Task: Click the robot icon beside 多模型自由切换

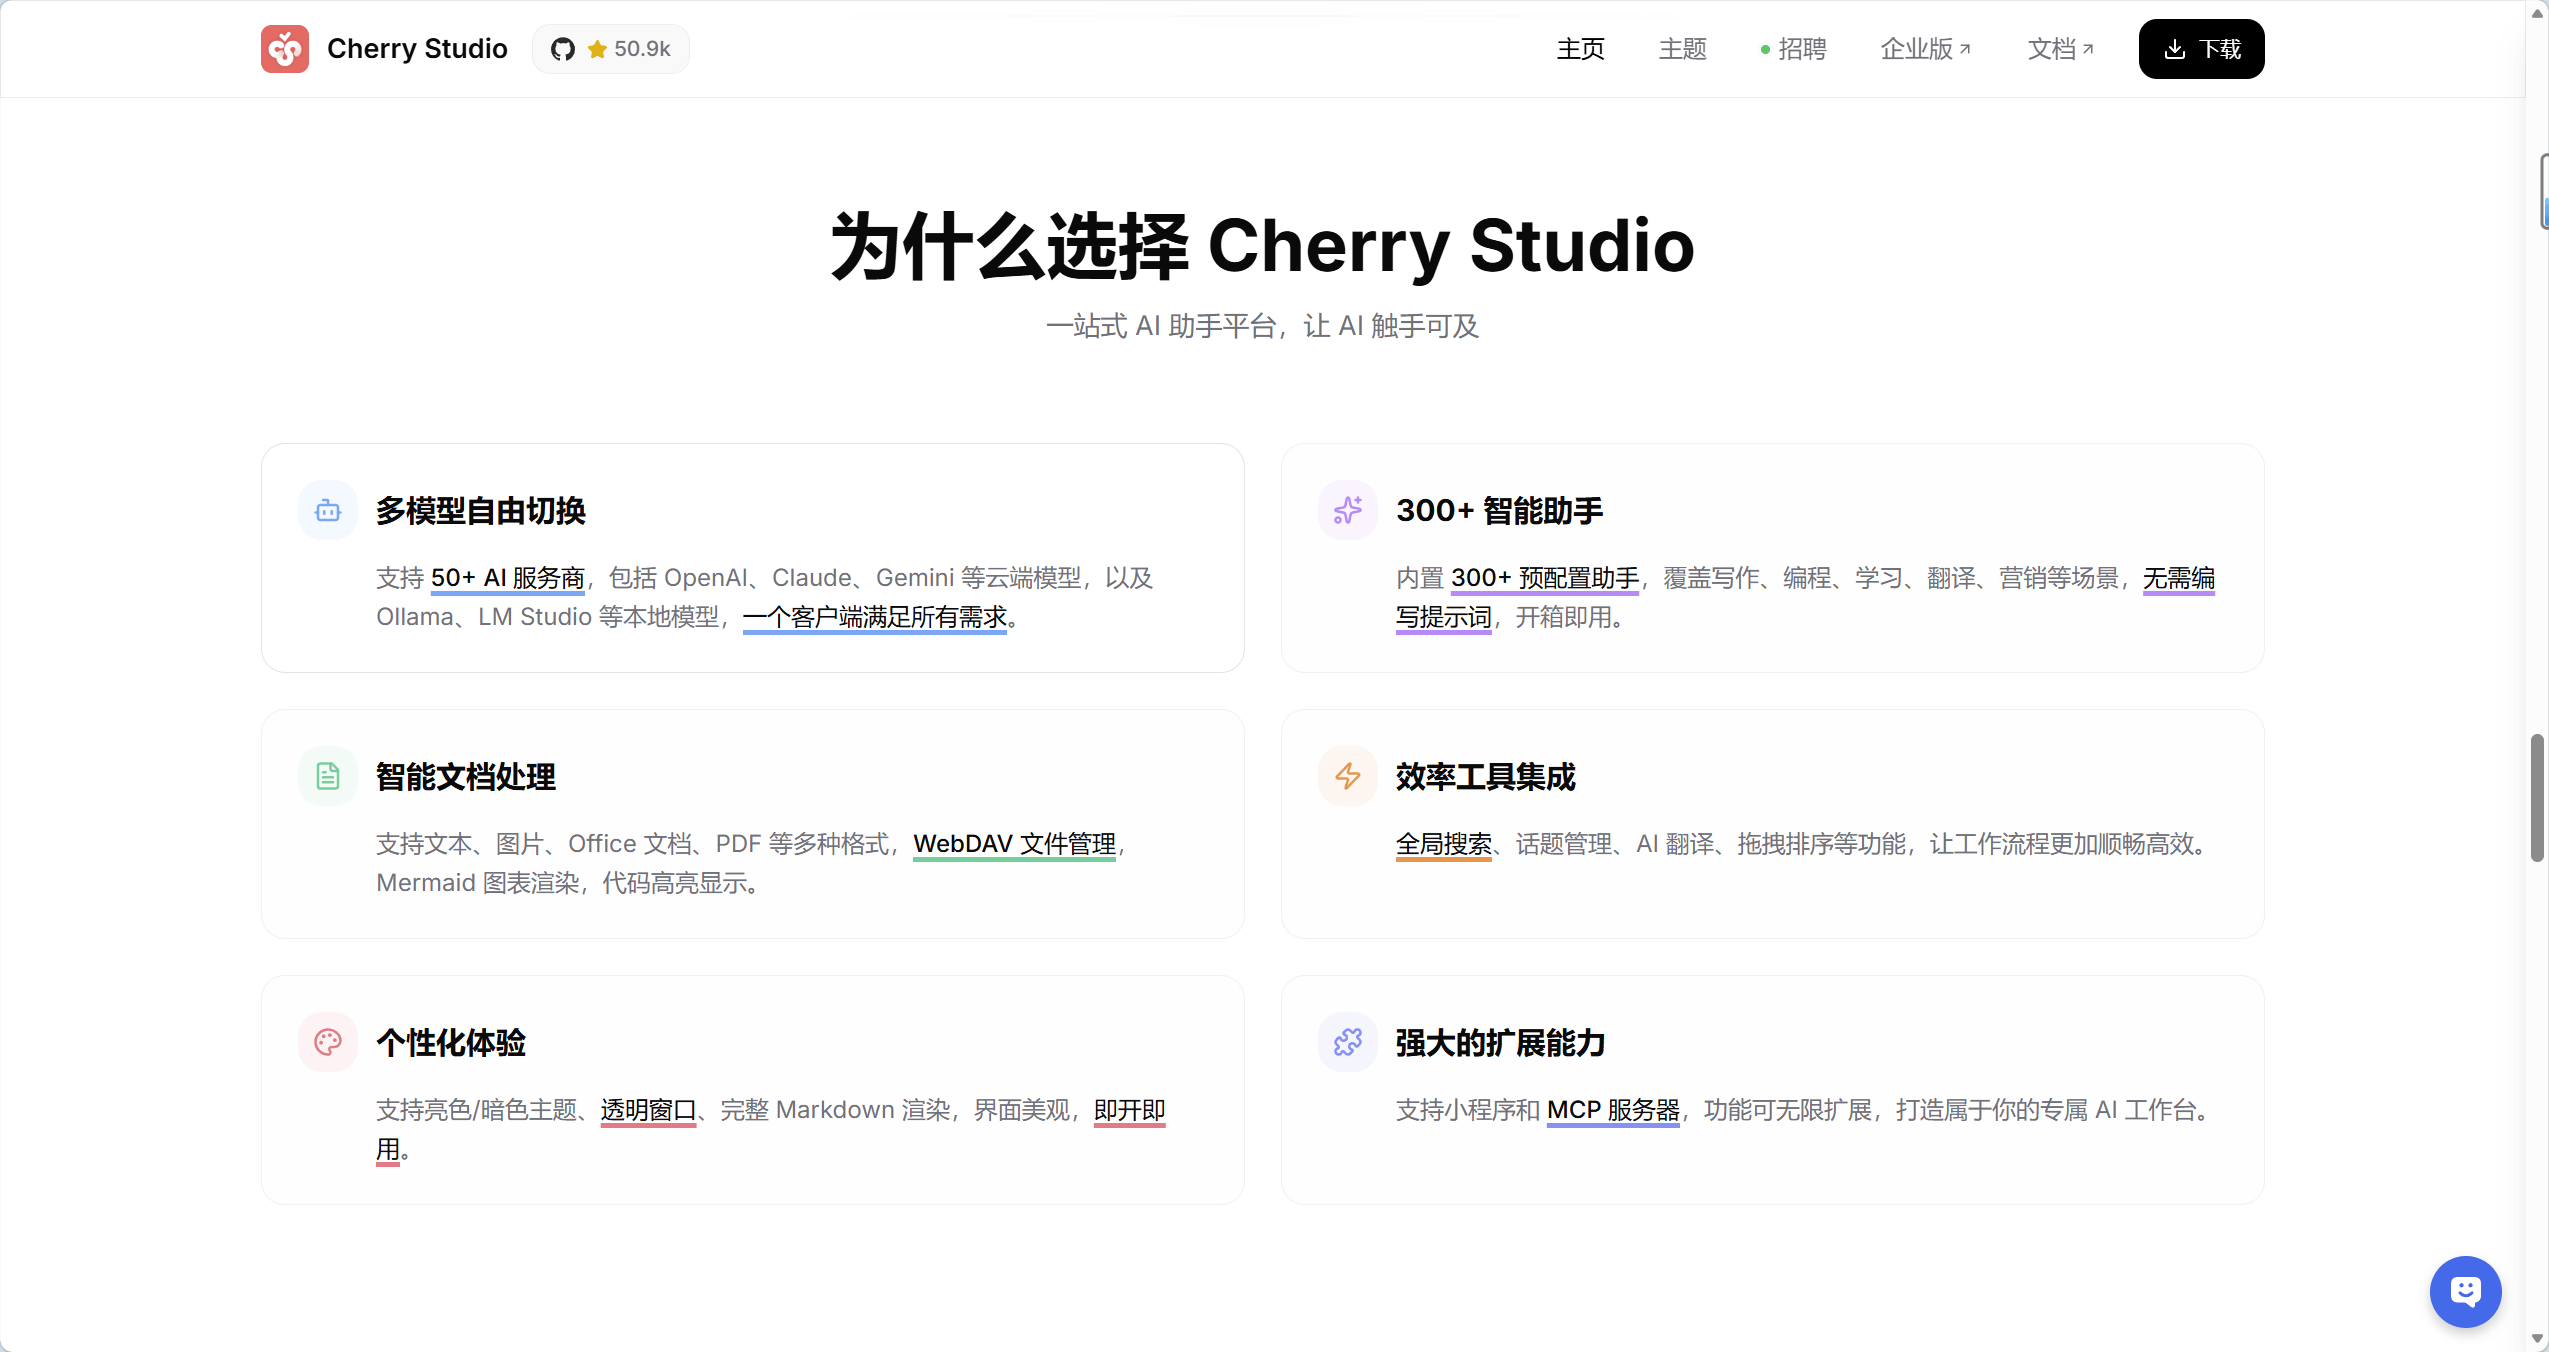Action: (x=328, y=511)
